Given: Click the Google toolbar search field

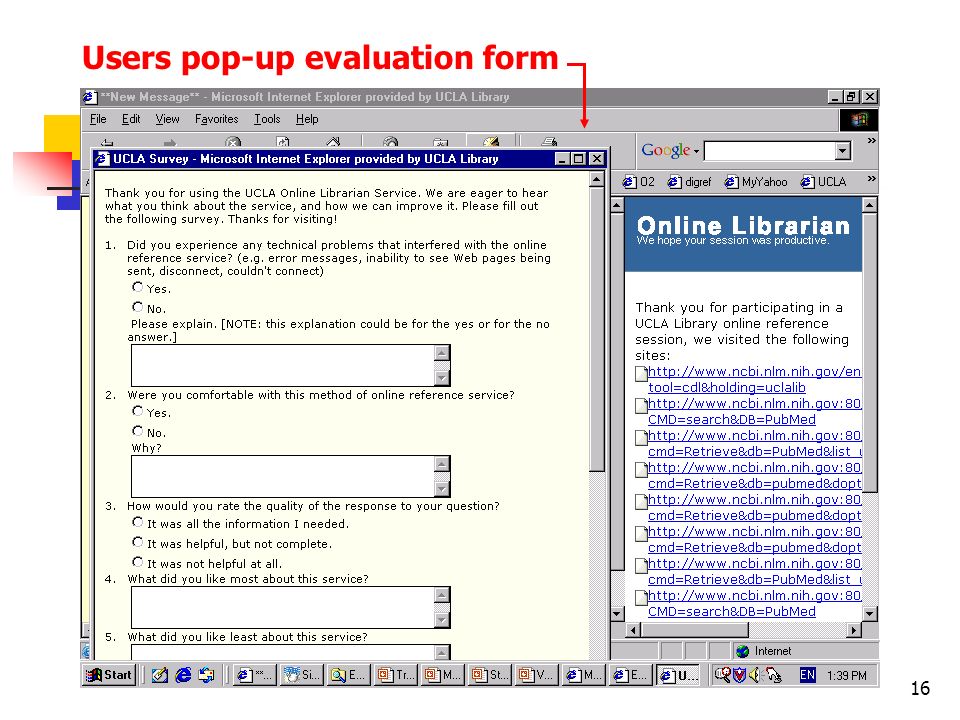Looking at the screenshot, I should [770, 151].
